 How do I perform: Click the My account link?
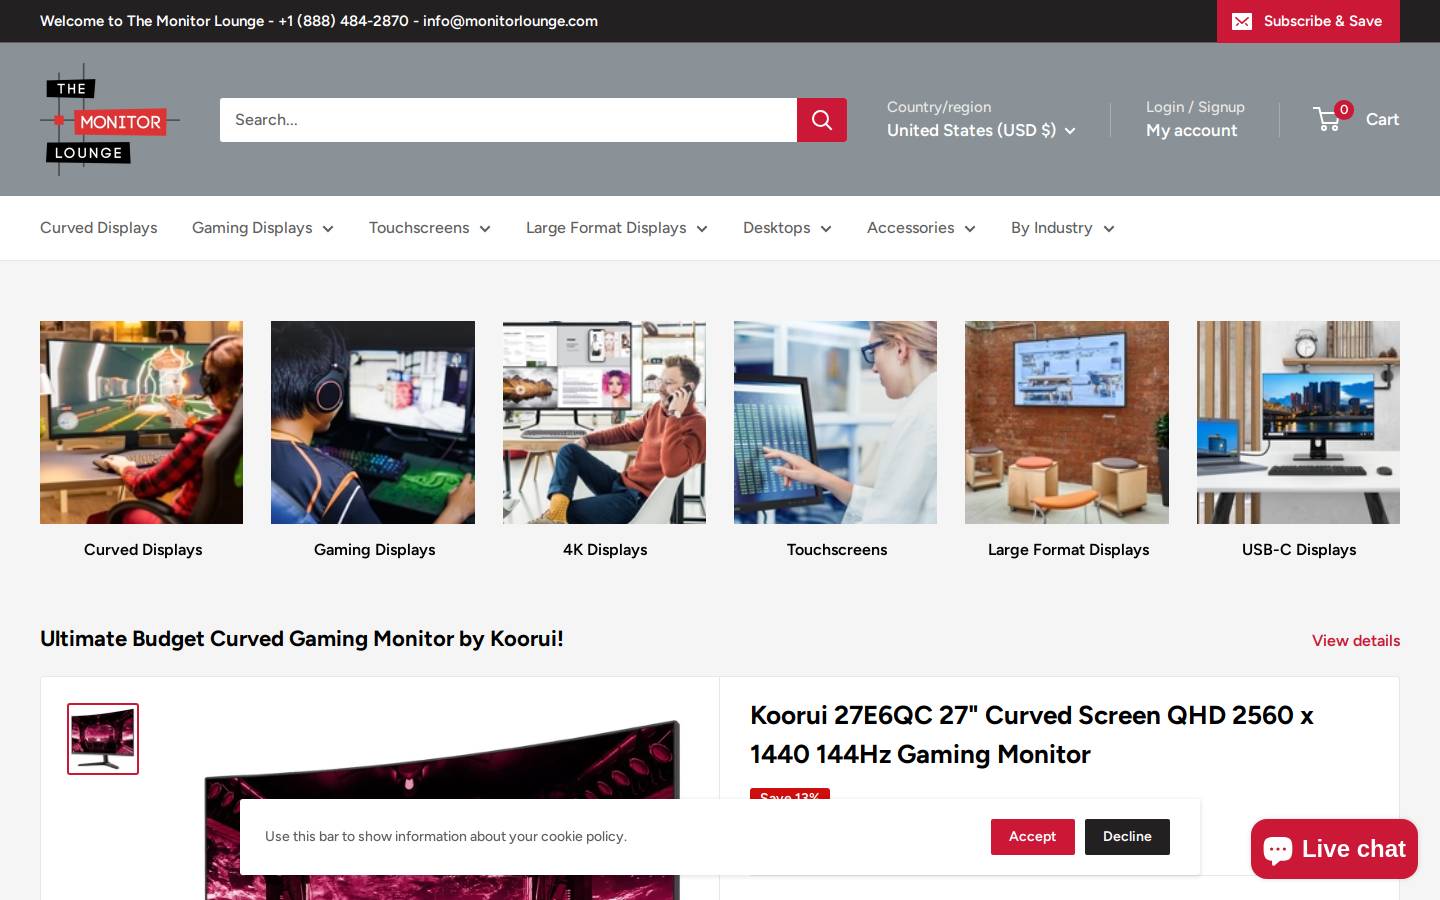pyautogui.click(x=1192, y=130)
